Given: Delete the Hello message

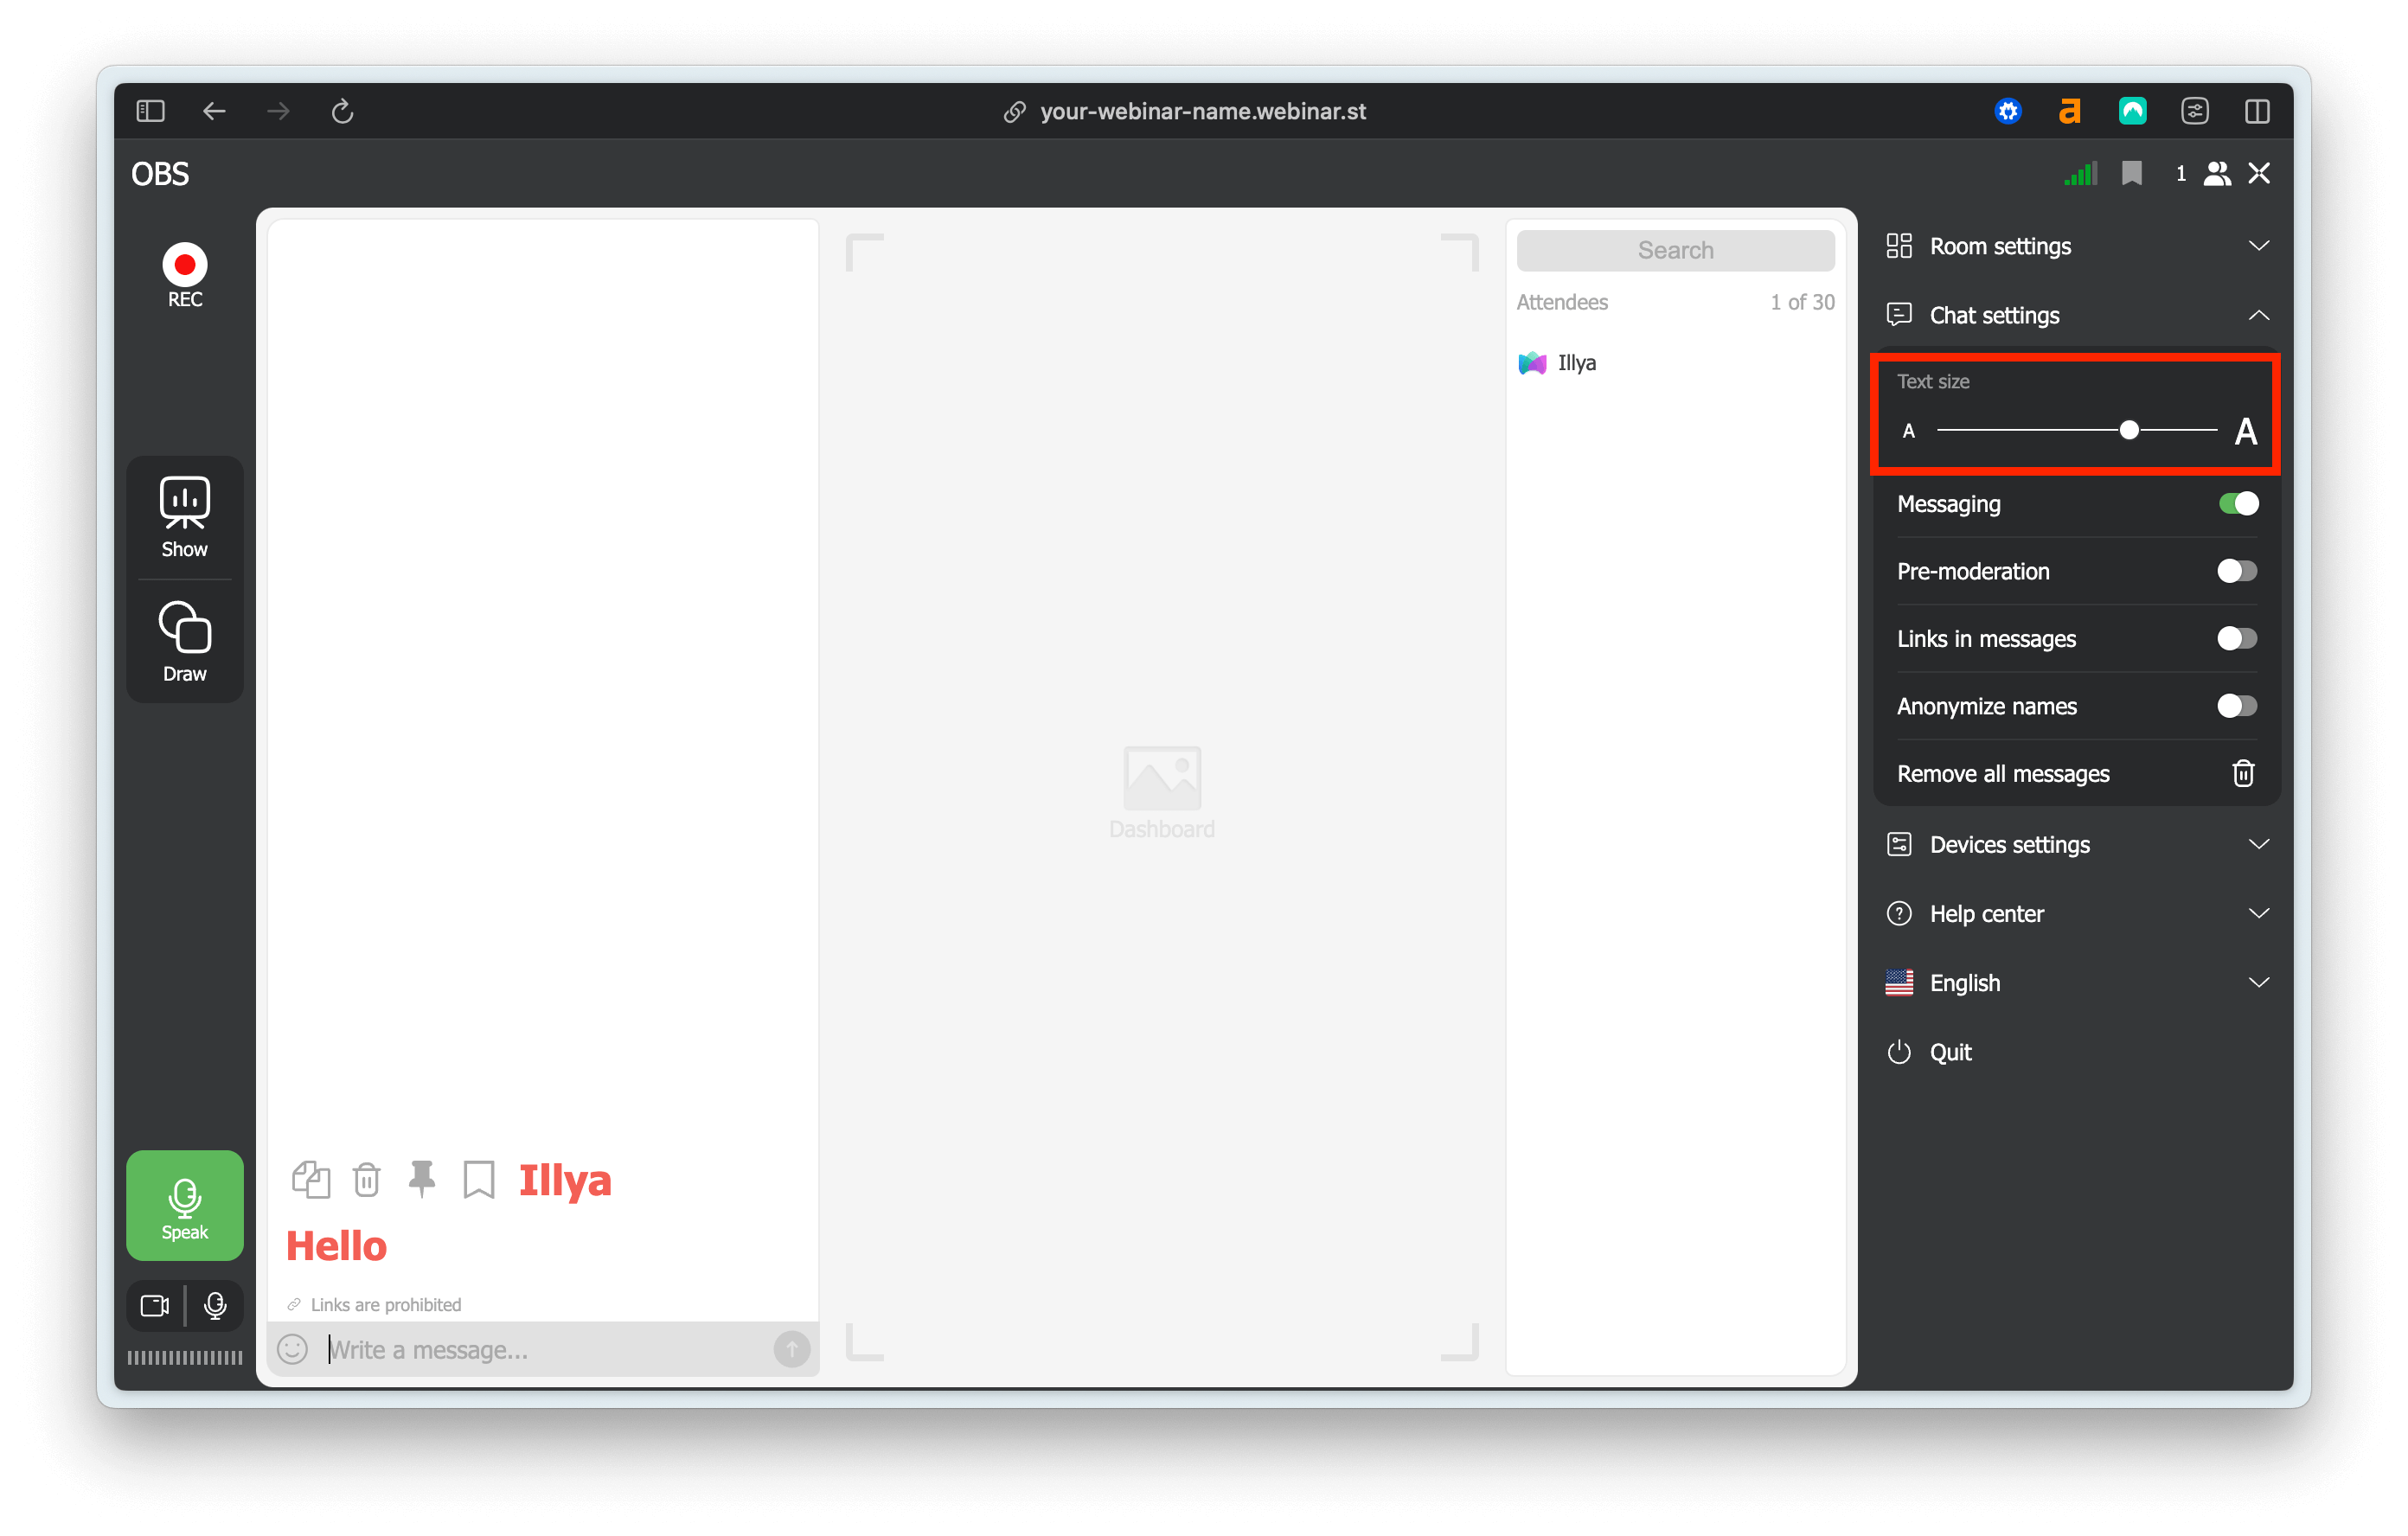Looking at the screenshot, I should coord(366,1180).
